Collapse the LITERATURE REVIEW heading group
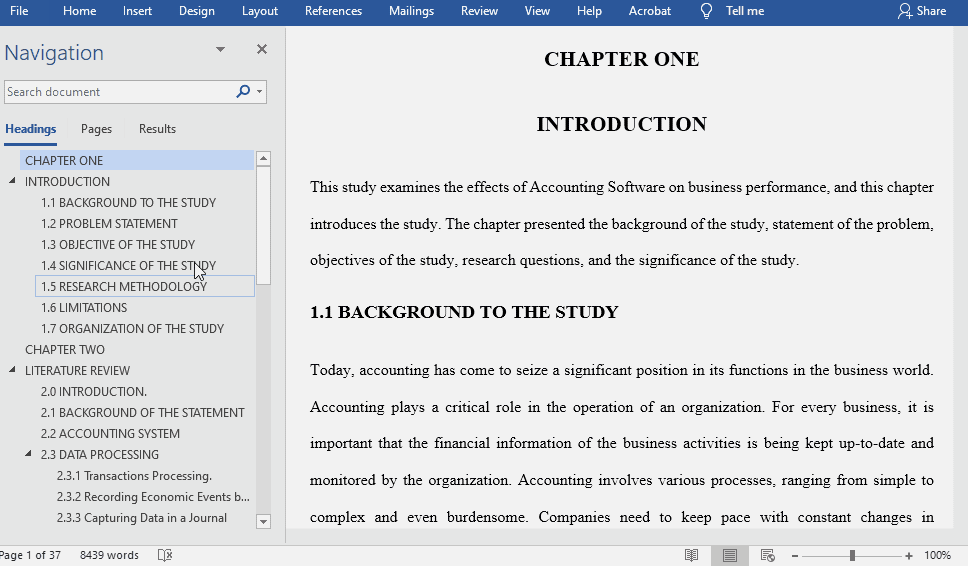 pos(12,370)
